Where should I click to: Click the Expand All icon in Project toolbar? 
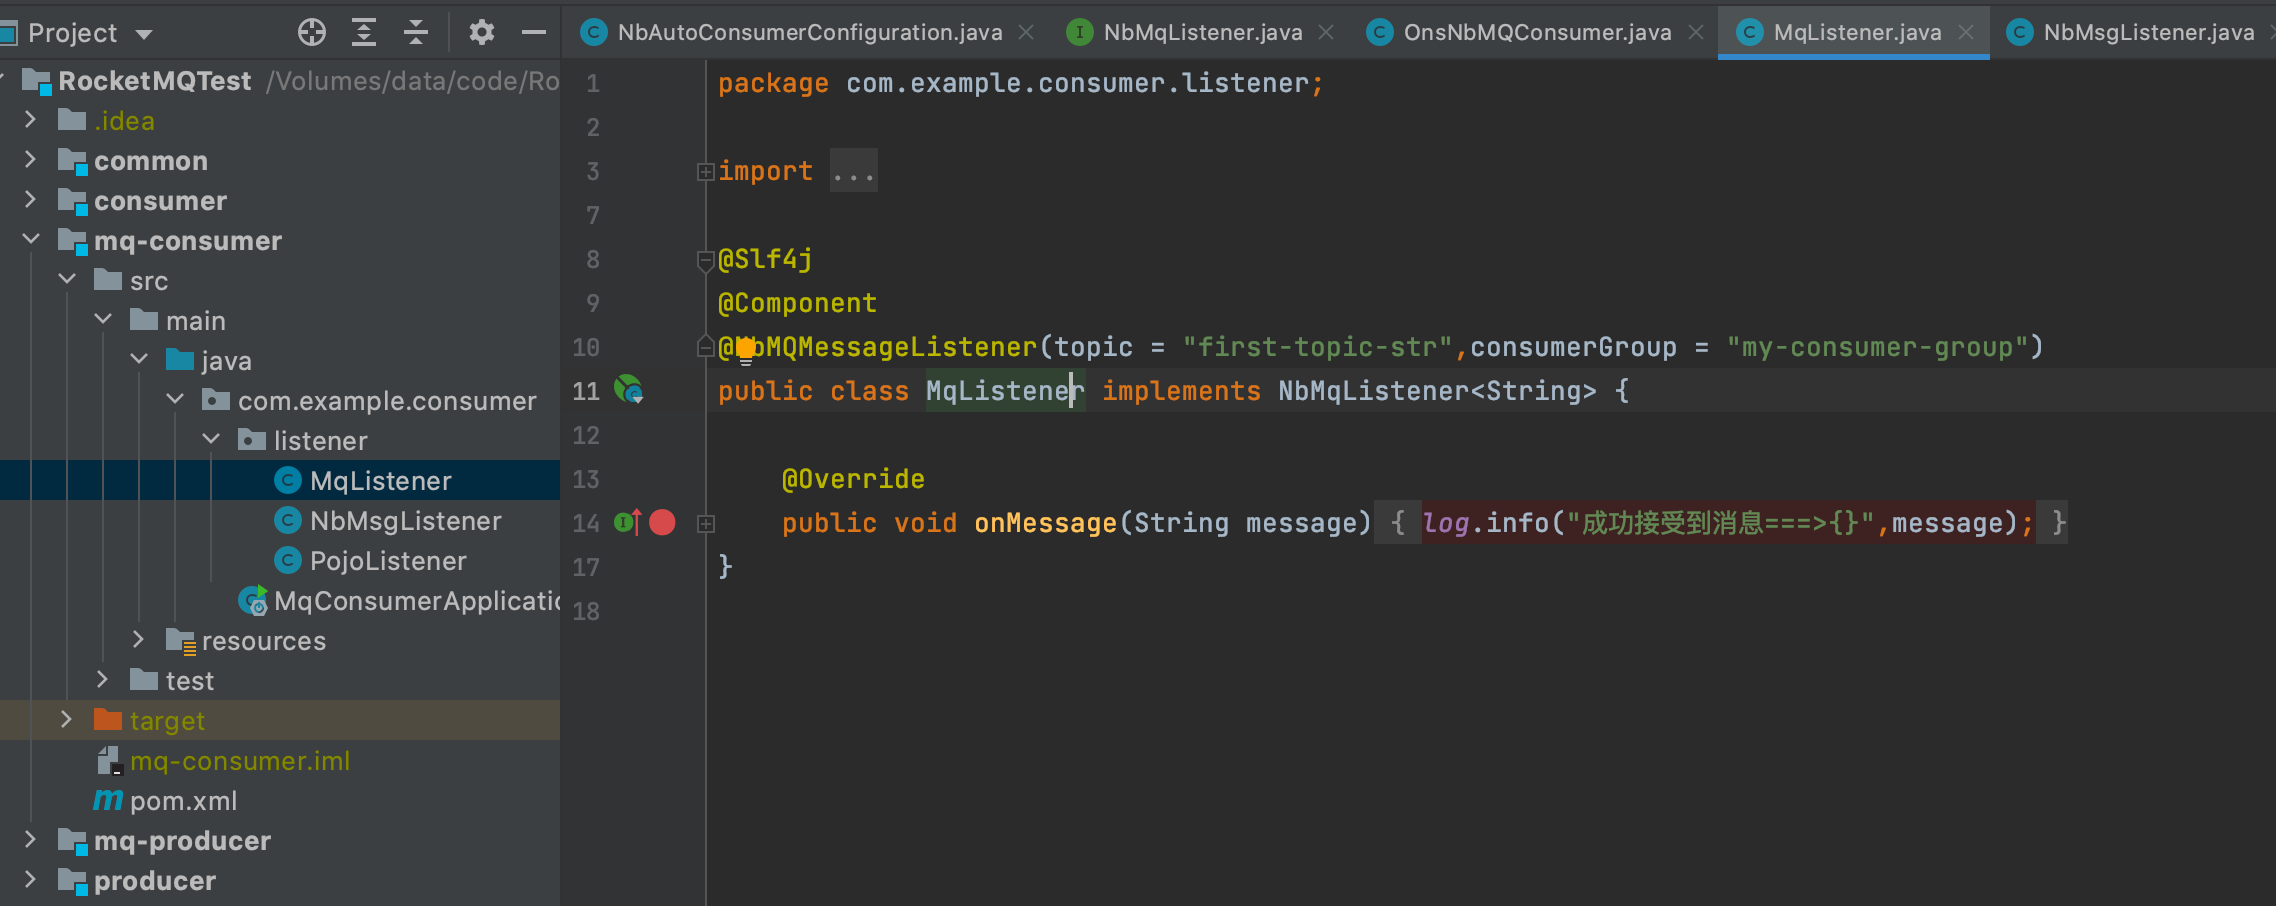[x=363, y=31]
